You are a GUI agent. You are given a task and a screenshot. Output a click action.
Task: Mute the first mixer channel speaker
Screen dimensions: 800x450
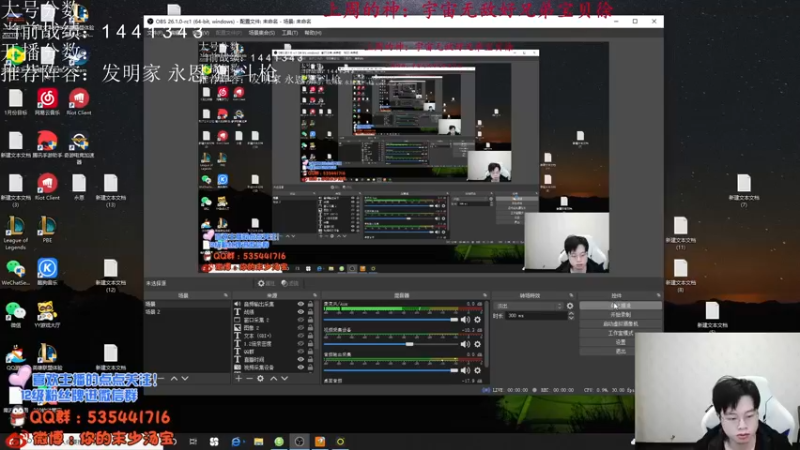click(465, 320)
